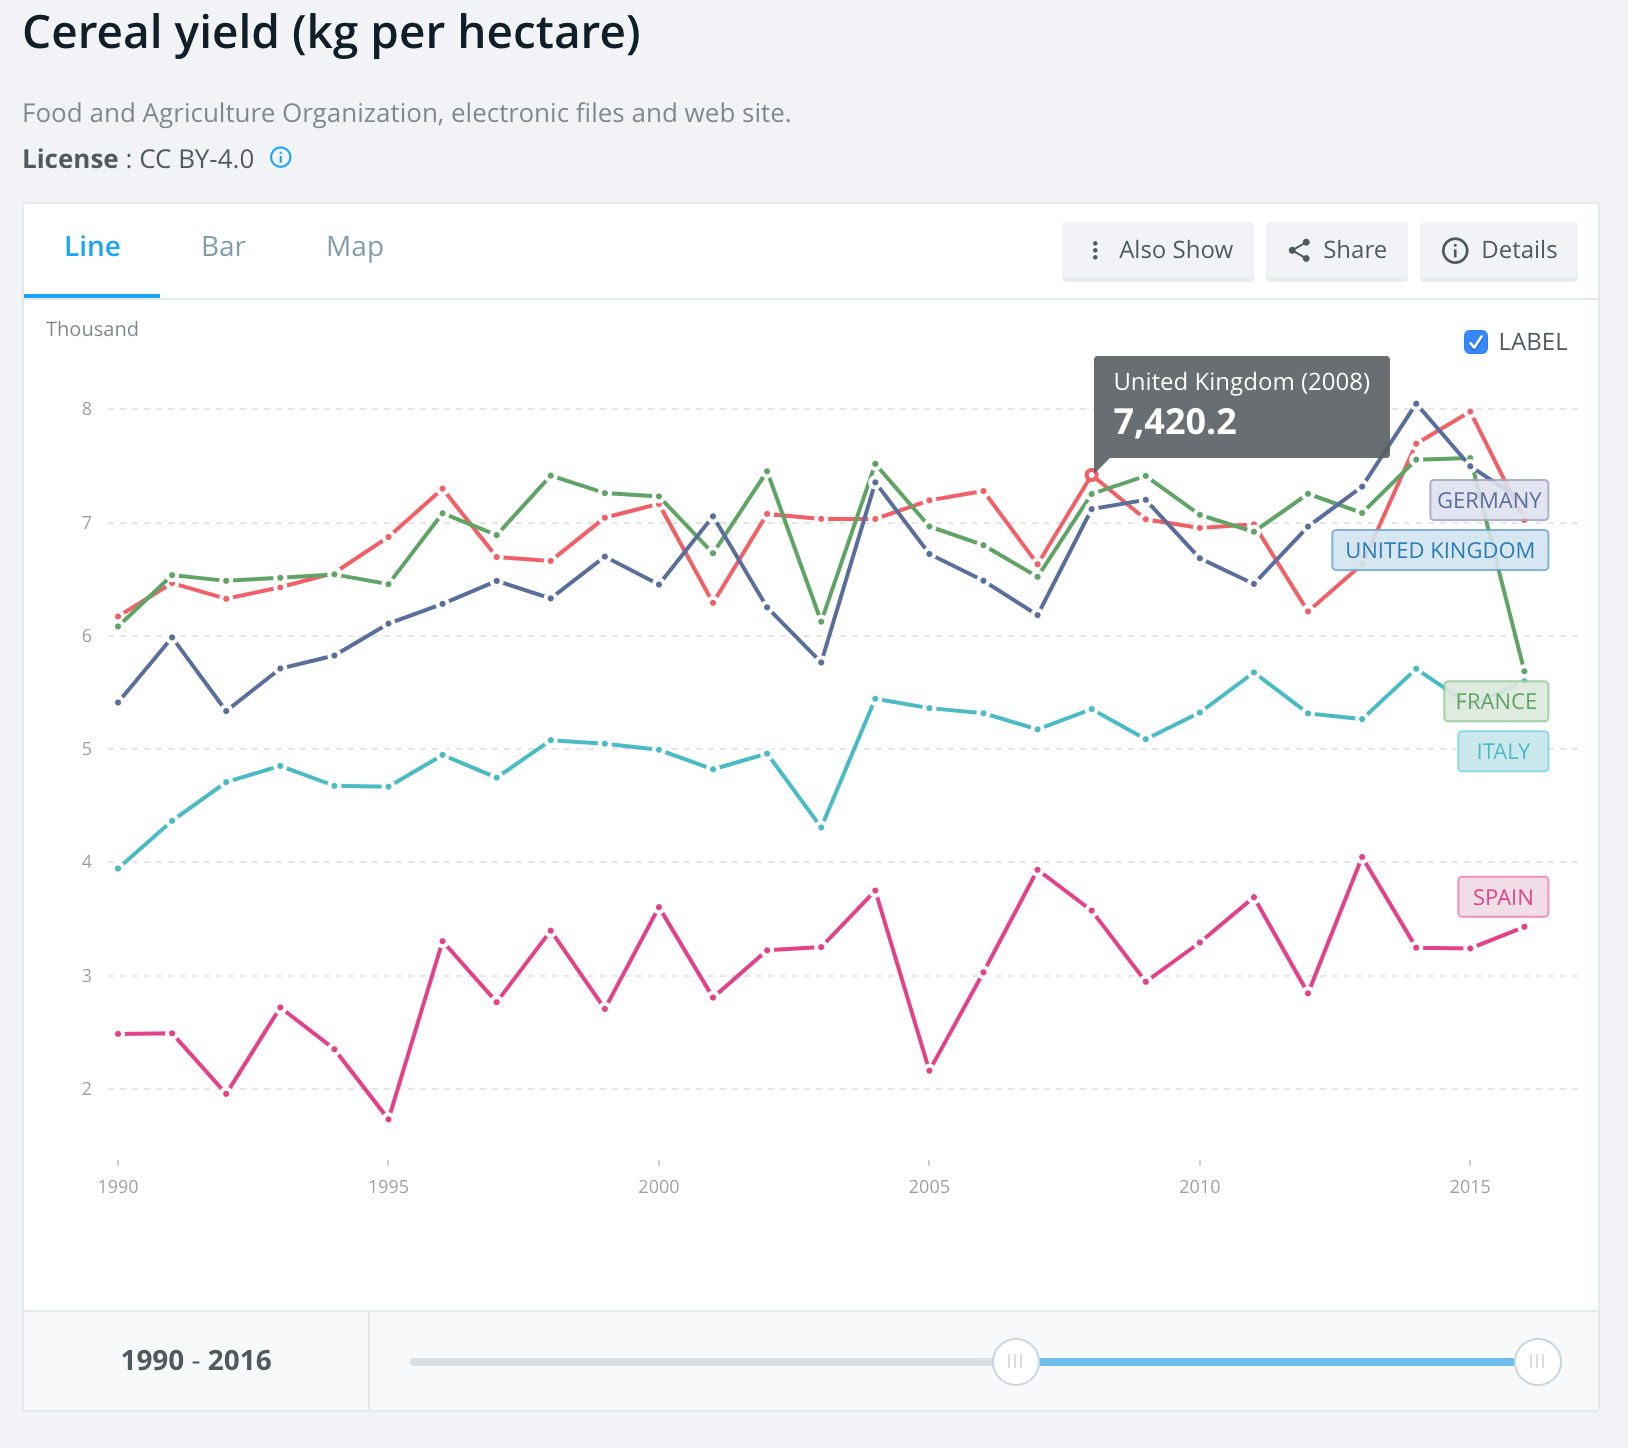The image size is (1628, 1448).
Task: Select the ITALY series label
Action: pyautogui.click(x=1502, y=751)
